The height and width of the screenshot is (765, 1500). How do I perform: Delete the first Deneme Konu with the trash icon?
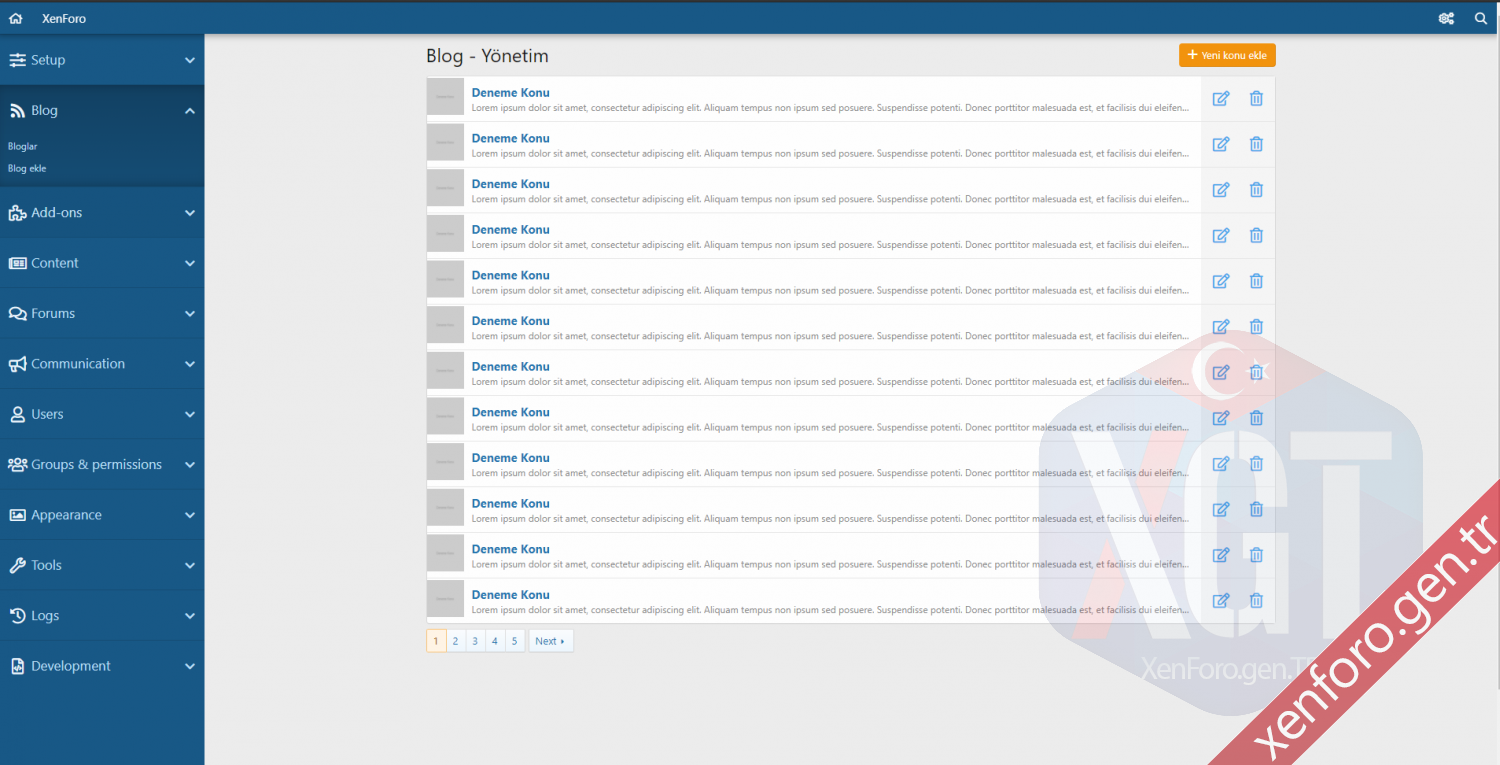coord(1256,98)
